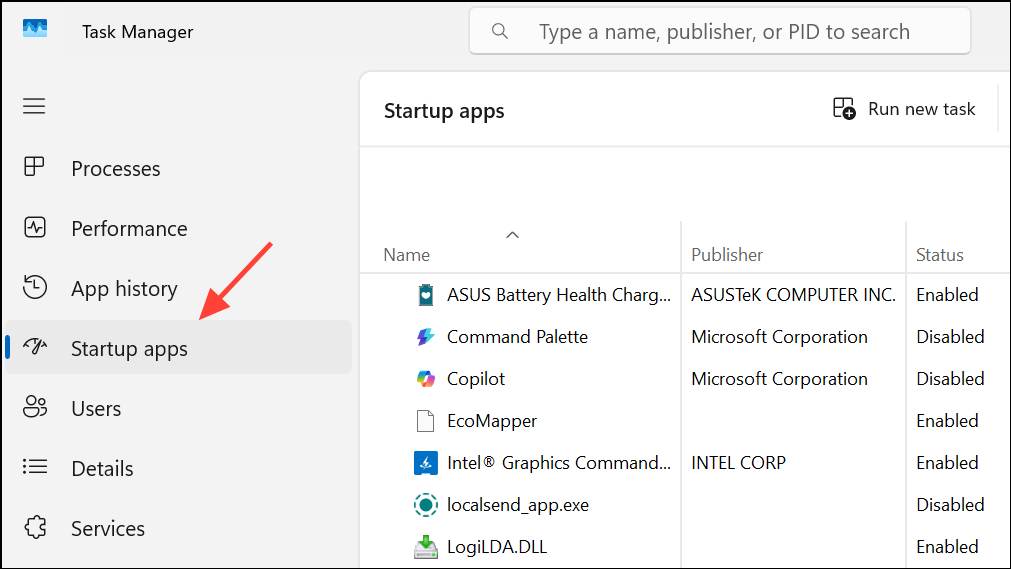The width and height of the screenshot is (1011, 569).
Task: Open the Processes page icon
Action: 35,168
